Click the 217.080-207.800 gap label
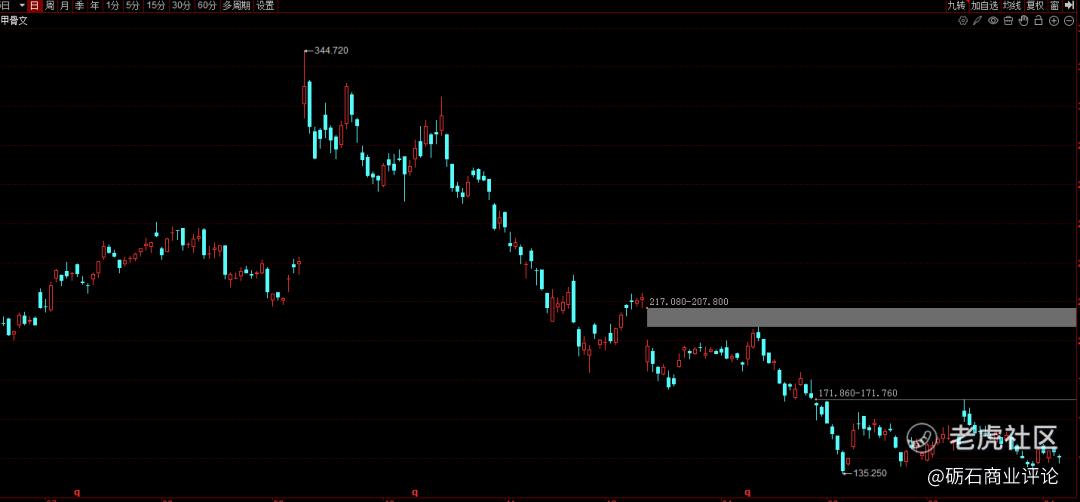Image resolution: width=1080 pixels, height=502 pixels. pyautogui.click(x=689, y=302)
